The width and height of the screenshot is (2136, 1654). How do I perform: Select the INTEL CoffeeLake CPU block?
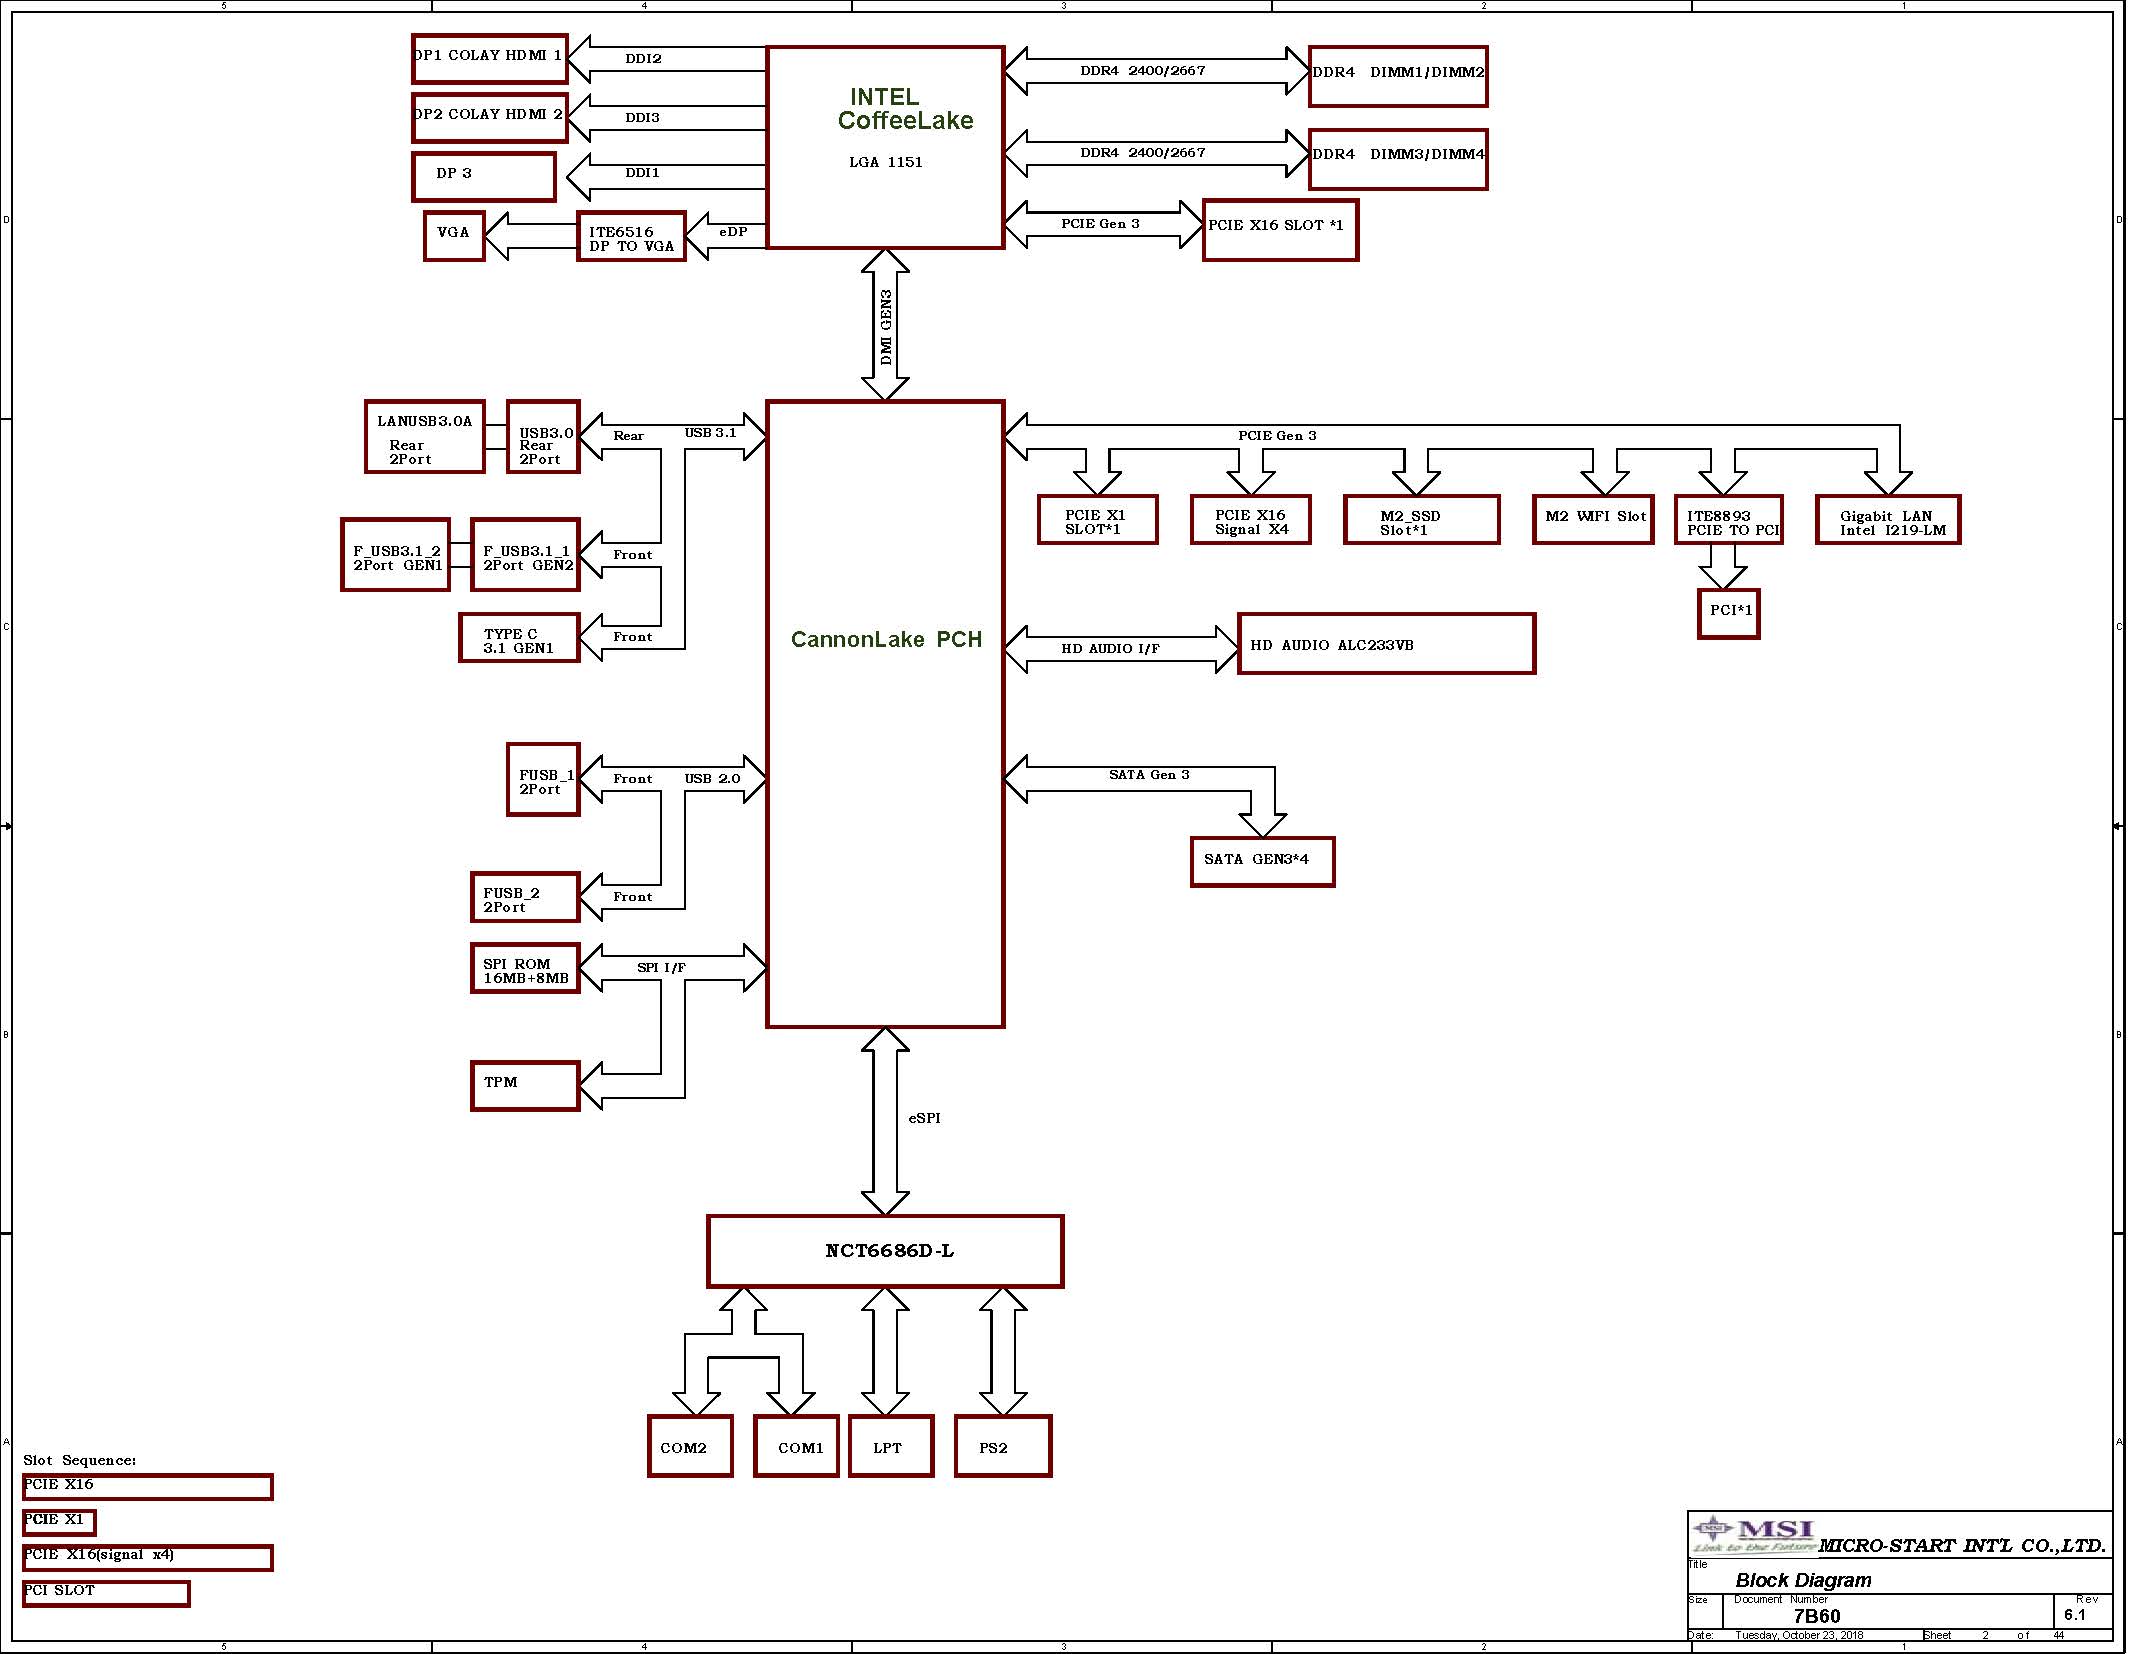coord(885,147)
